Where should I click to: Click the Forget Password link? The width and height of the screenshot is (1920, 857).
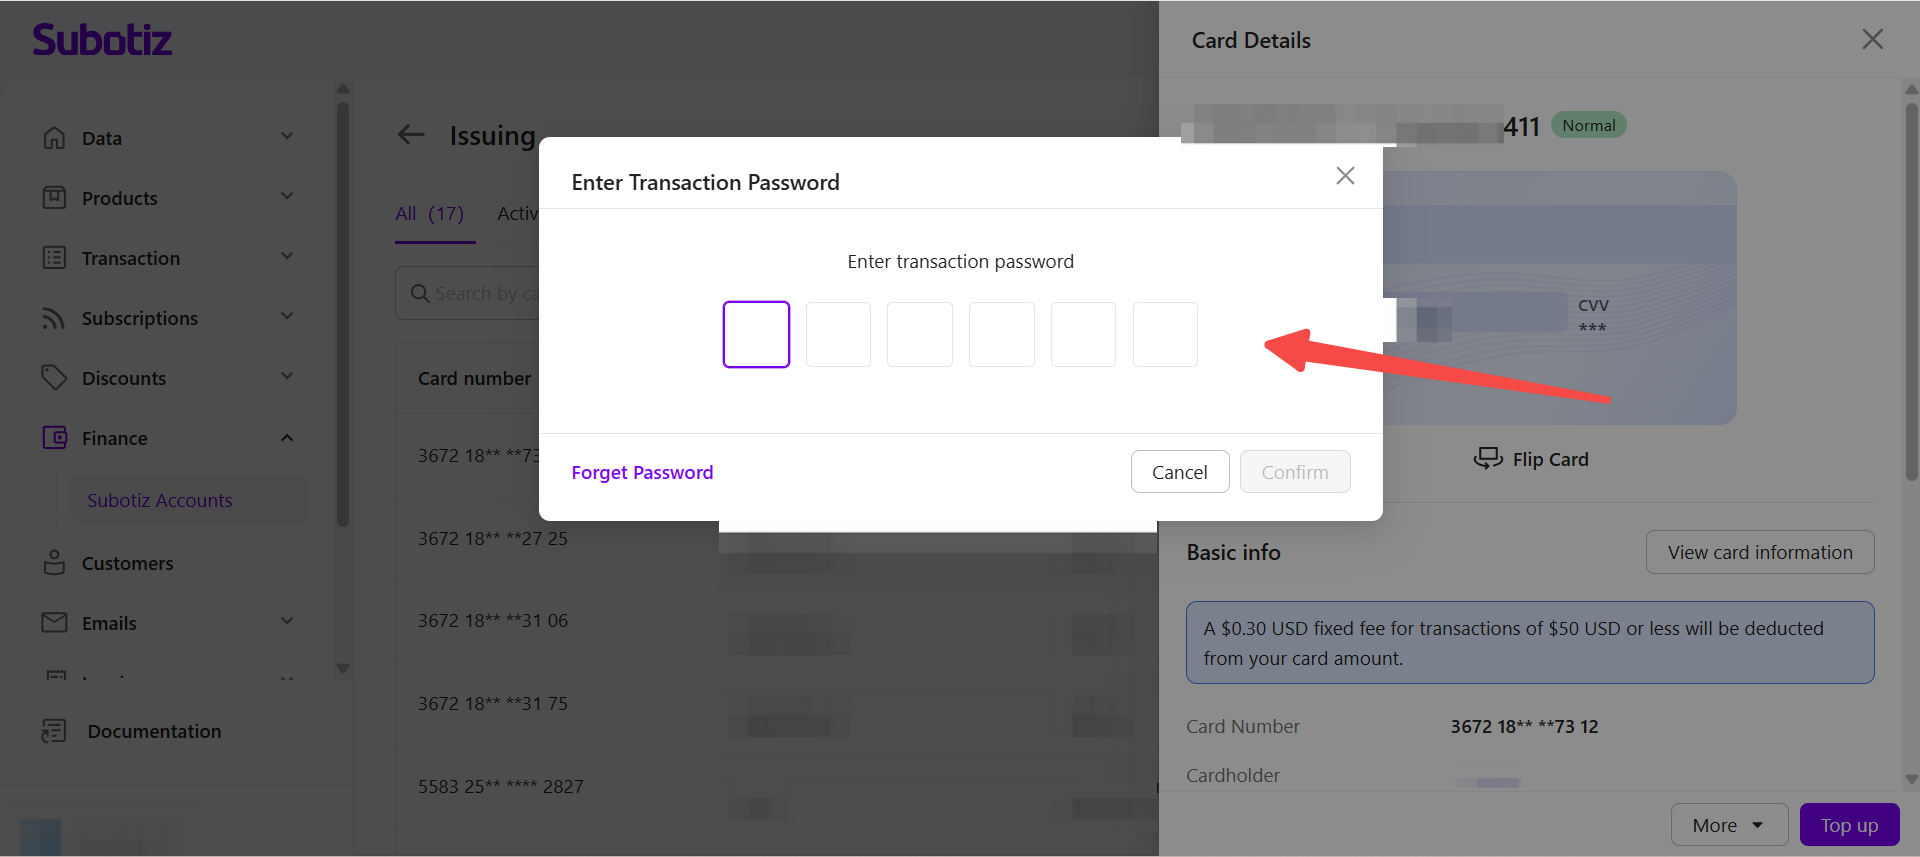click(642, 472)
